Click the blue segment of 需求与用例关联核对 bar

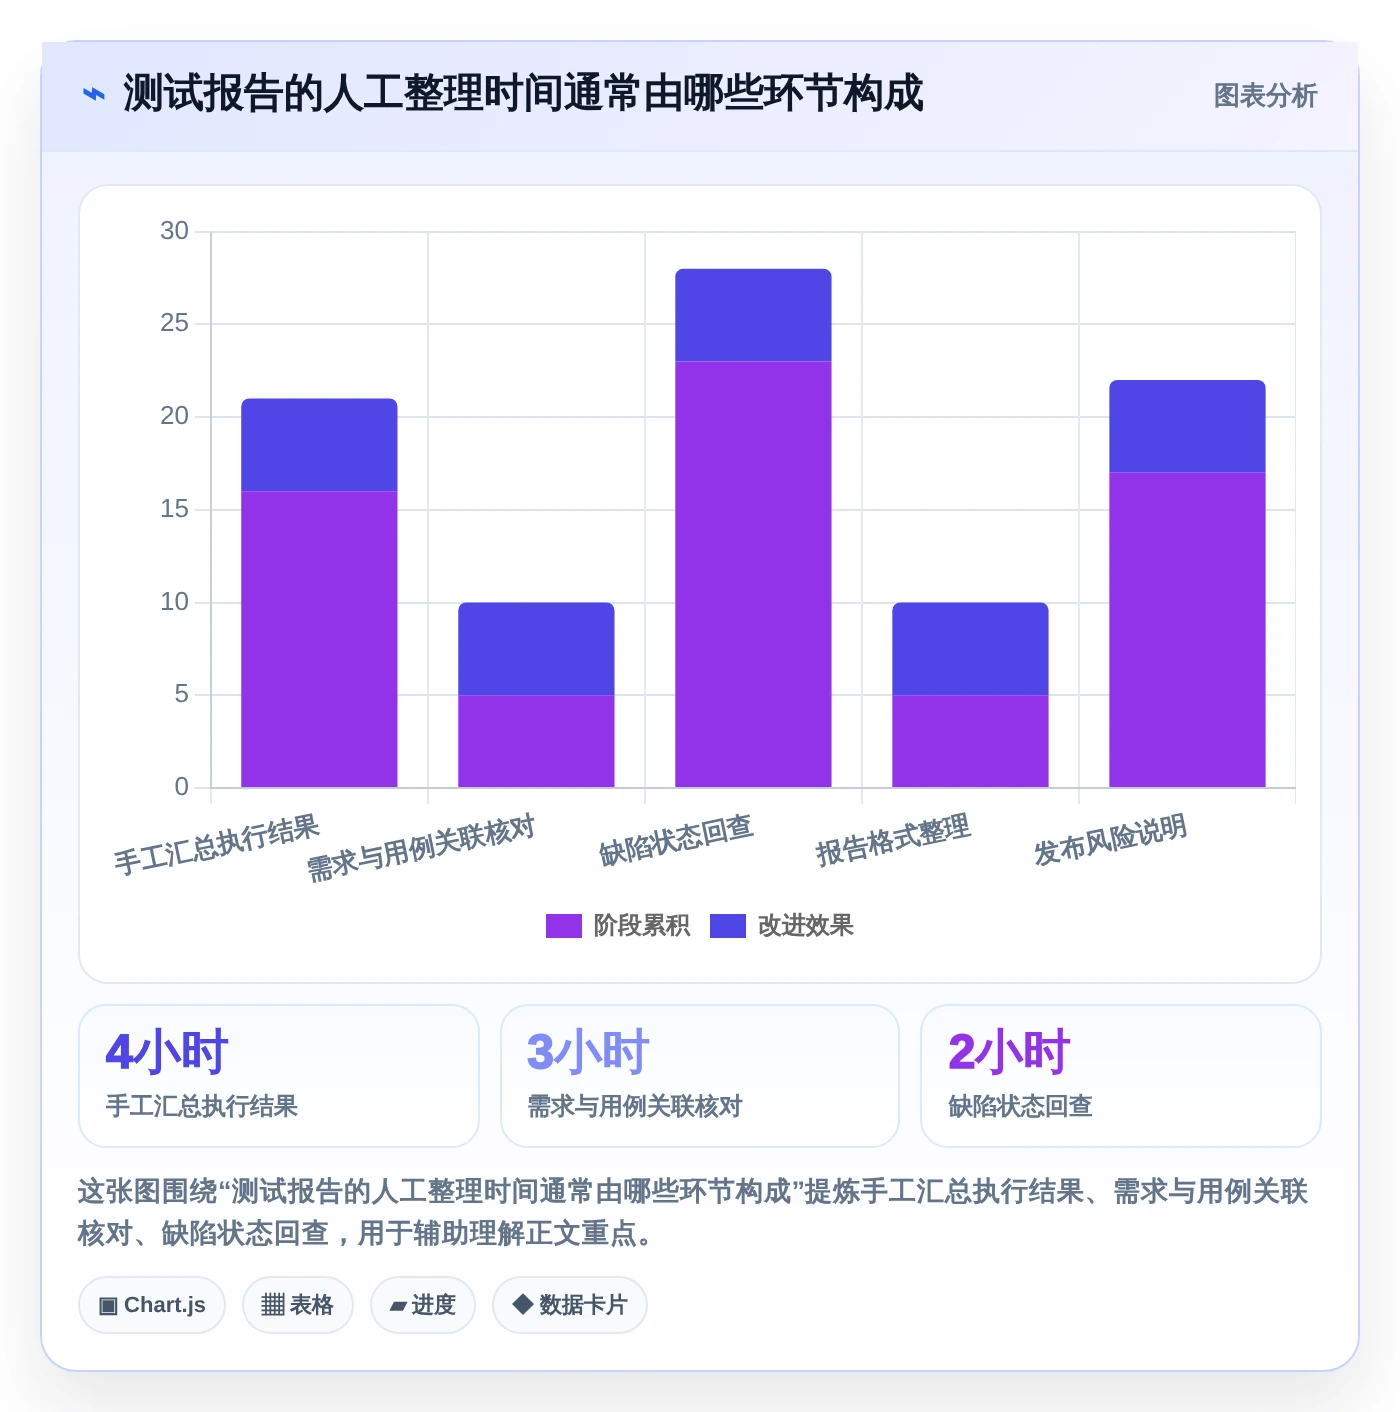pos(536,649)
